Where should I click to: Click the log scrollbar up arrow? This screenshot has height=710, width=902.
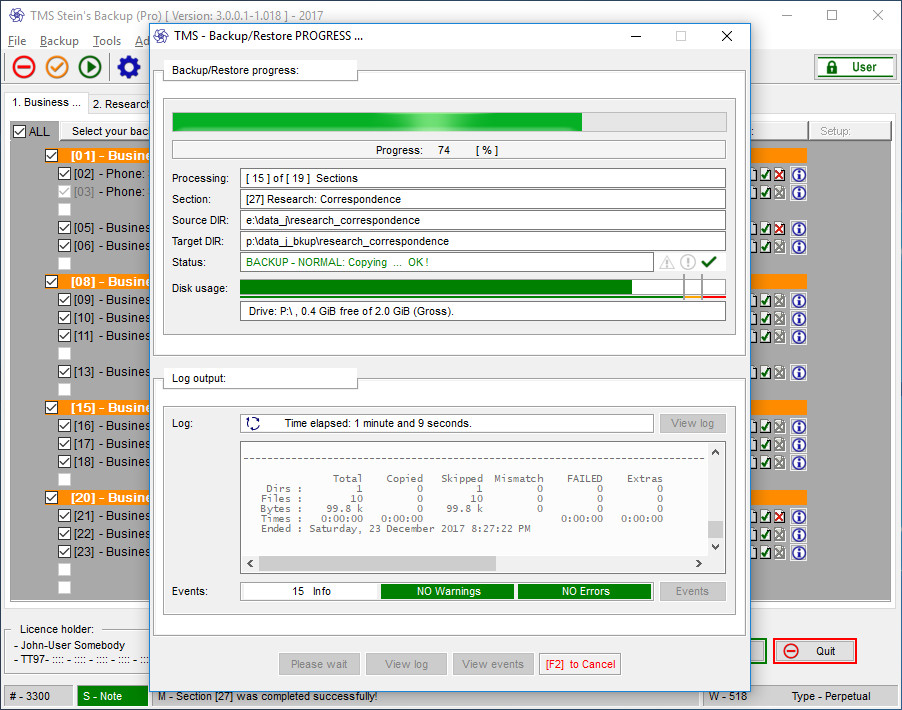point(715,452)
